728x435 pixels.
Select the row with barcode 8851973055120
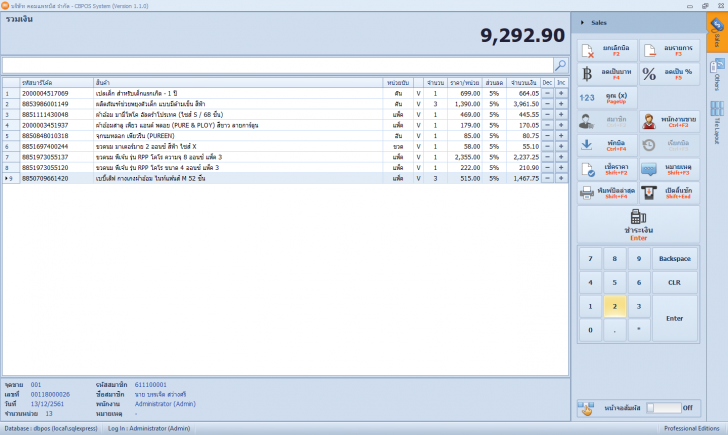(285, 168)
